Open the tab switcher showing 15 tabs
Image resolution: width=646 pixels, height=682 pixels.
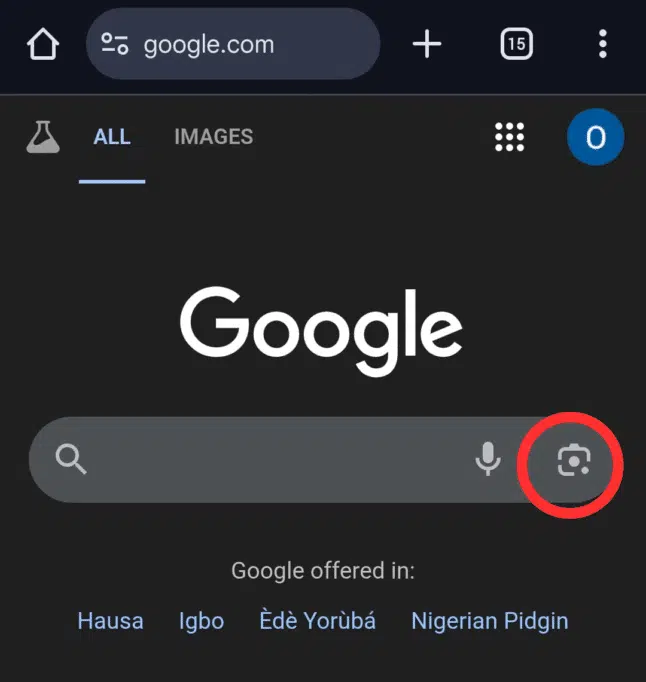click(x=516, y=45)
